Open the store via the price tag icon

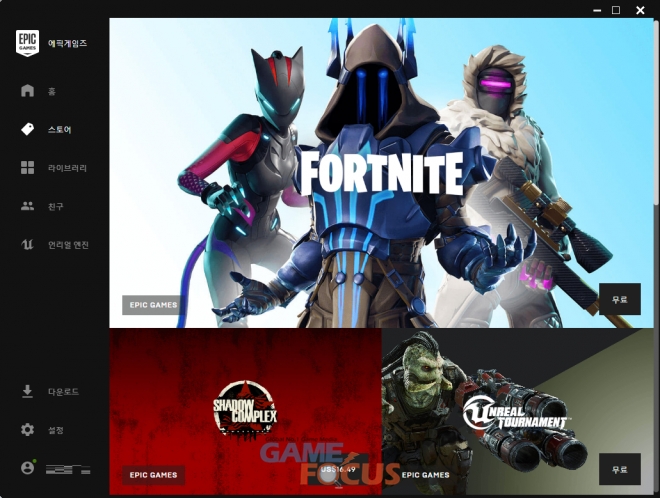[27, 129]
